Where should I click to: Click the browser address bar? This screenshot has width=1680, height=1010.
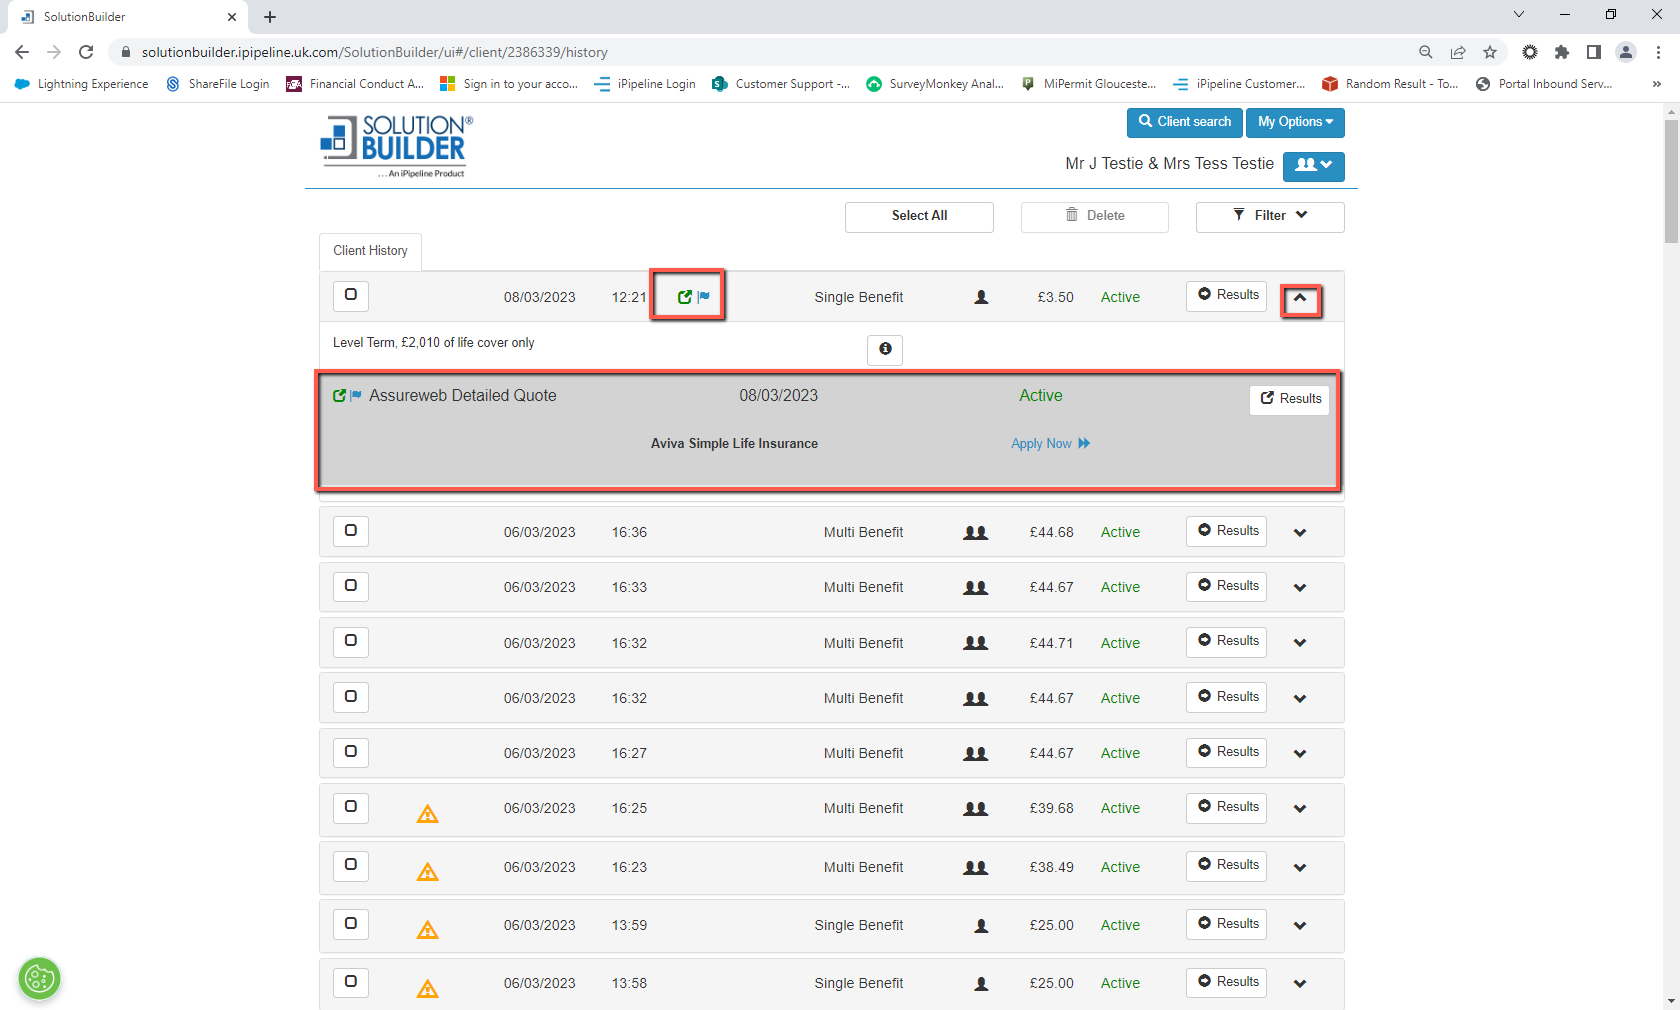point(700,52)
